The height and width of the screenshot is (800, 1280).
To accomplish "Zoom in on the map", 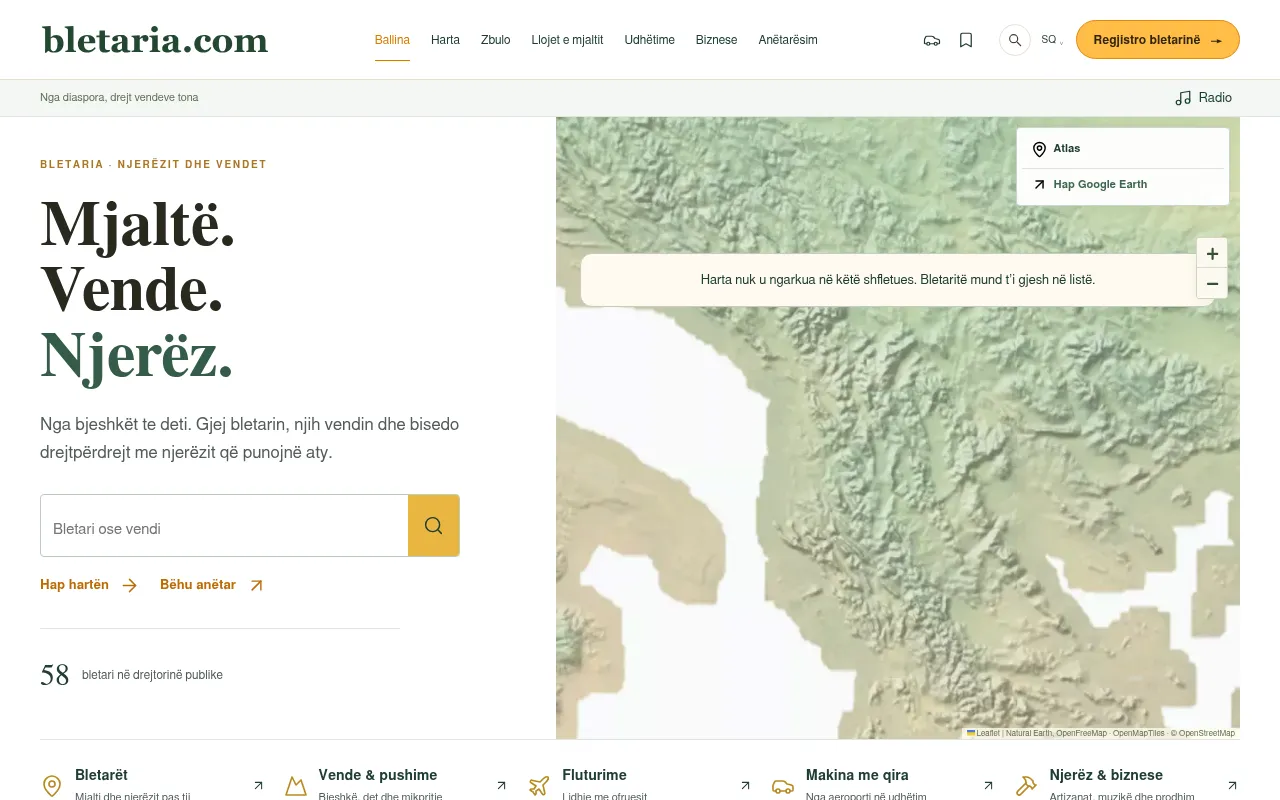I will pos(1212,253).
